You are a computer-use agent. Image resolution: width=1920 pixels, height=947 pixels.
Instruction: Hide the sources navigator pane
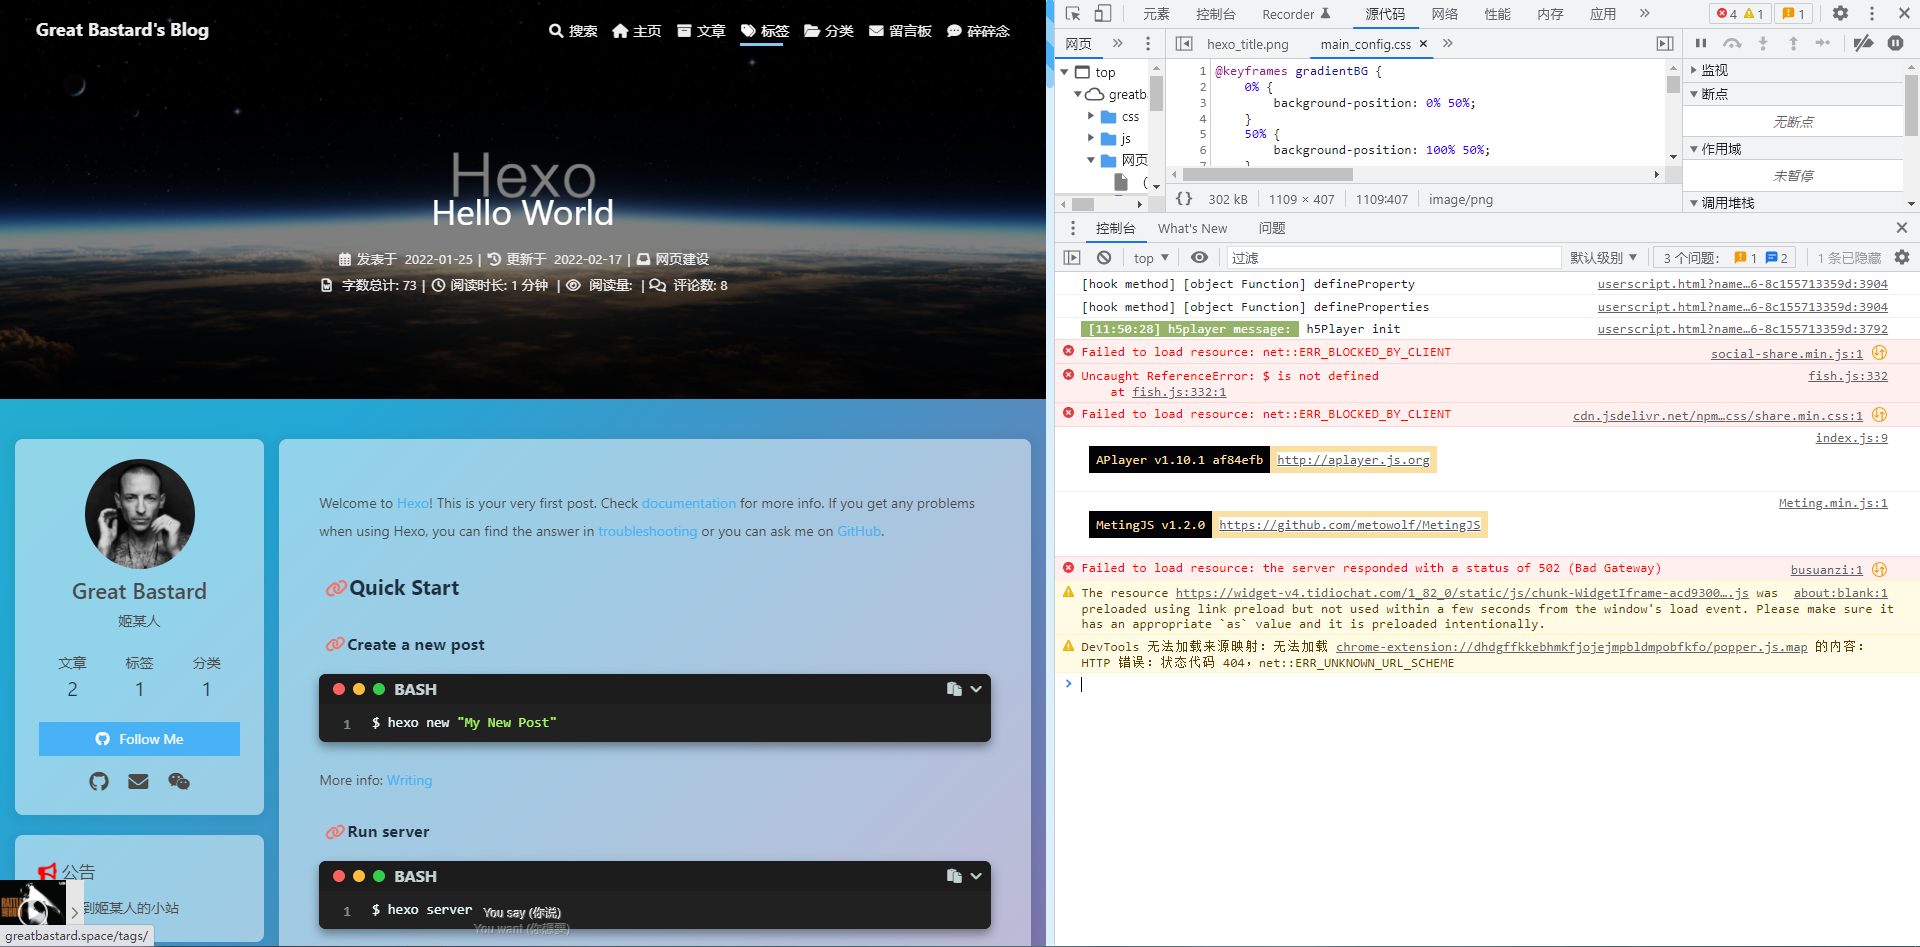pos(1184,44)
